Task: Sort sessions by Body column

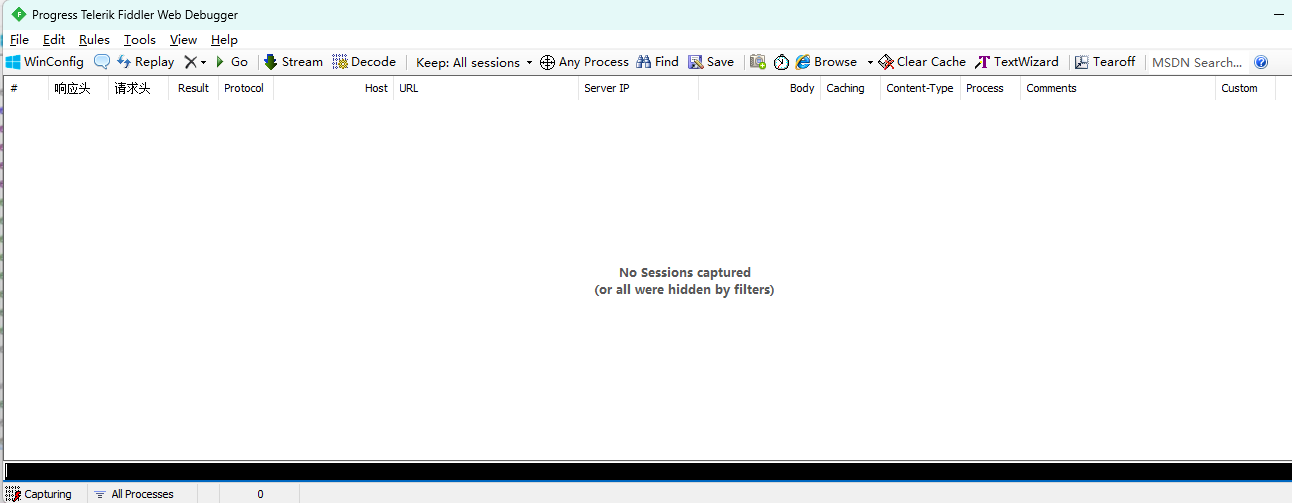Action: [x=759, y=88]
